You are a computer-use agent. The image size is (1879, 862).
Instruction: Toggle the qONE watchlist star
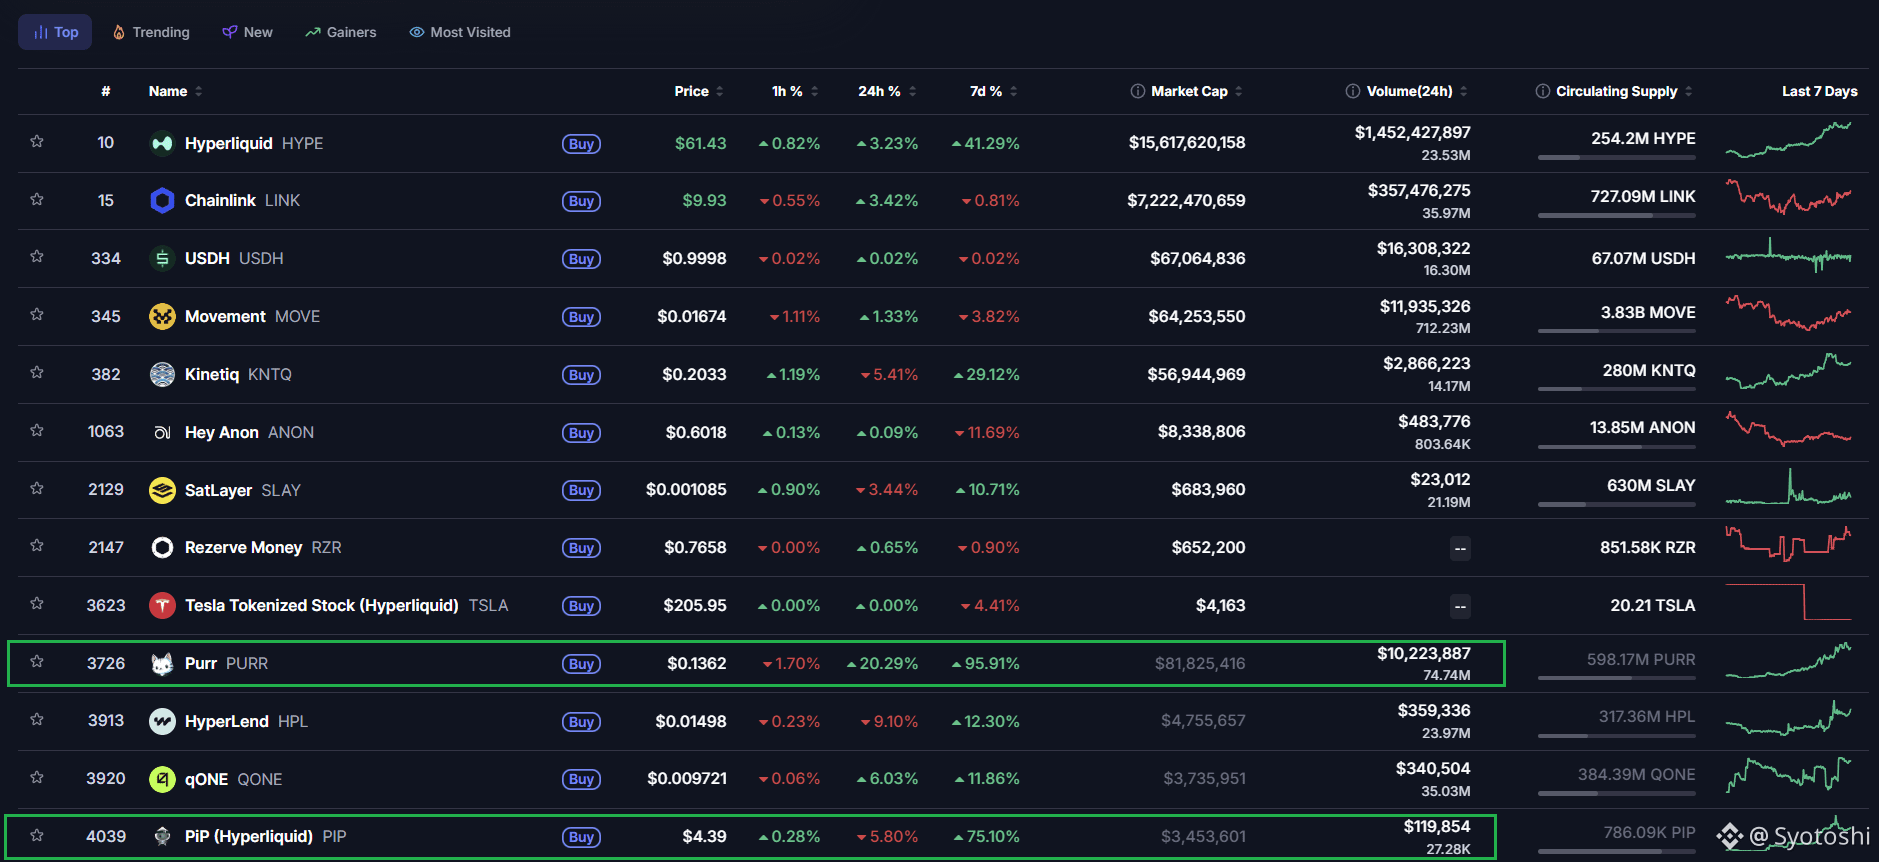click(37, 778)
